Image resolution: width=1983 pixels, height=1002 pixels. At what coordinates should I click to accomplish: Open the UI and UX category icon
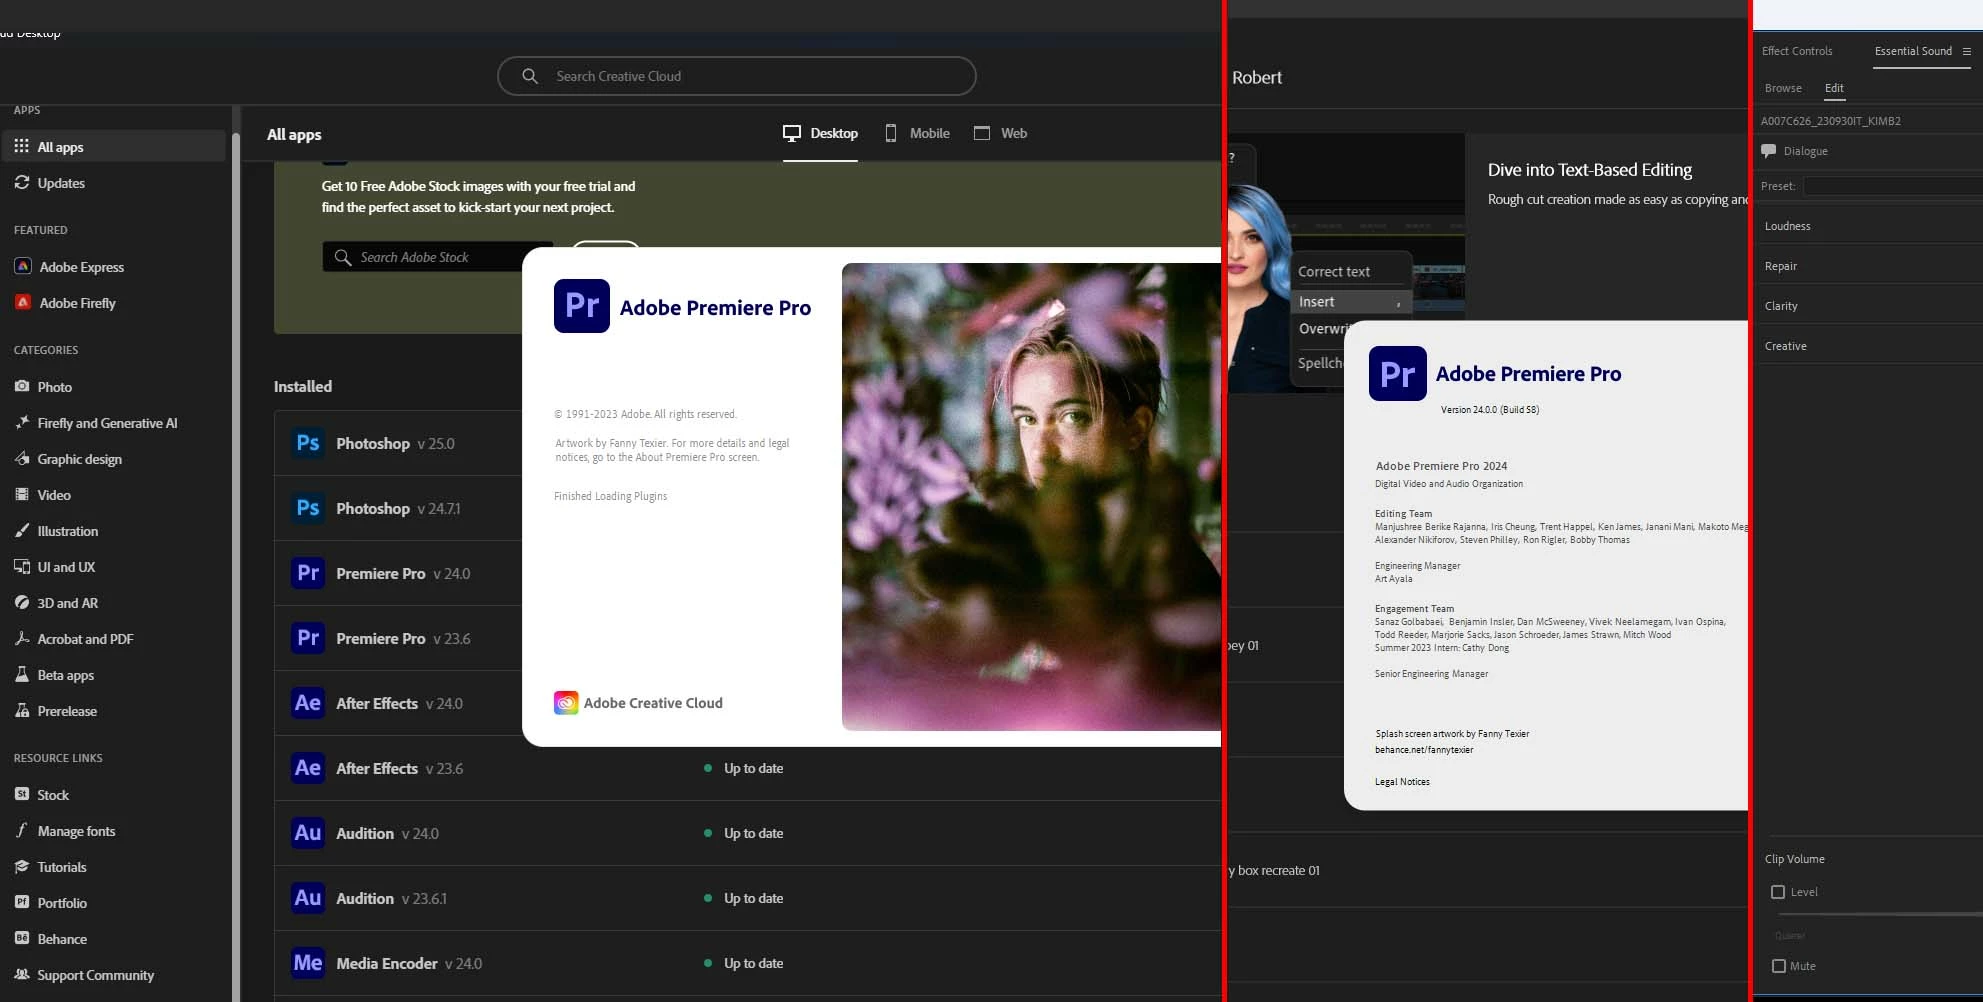click(x=22, y=566)
